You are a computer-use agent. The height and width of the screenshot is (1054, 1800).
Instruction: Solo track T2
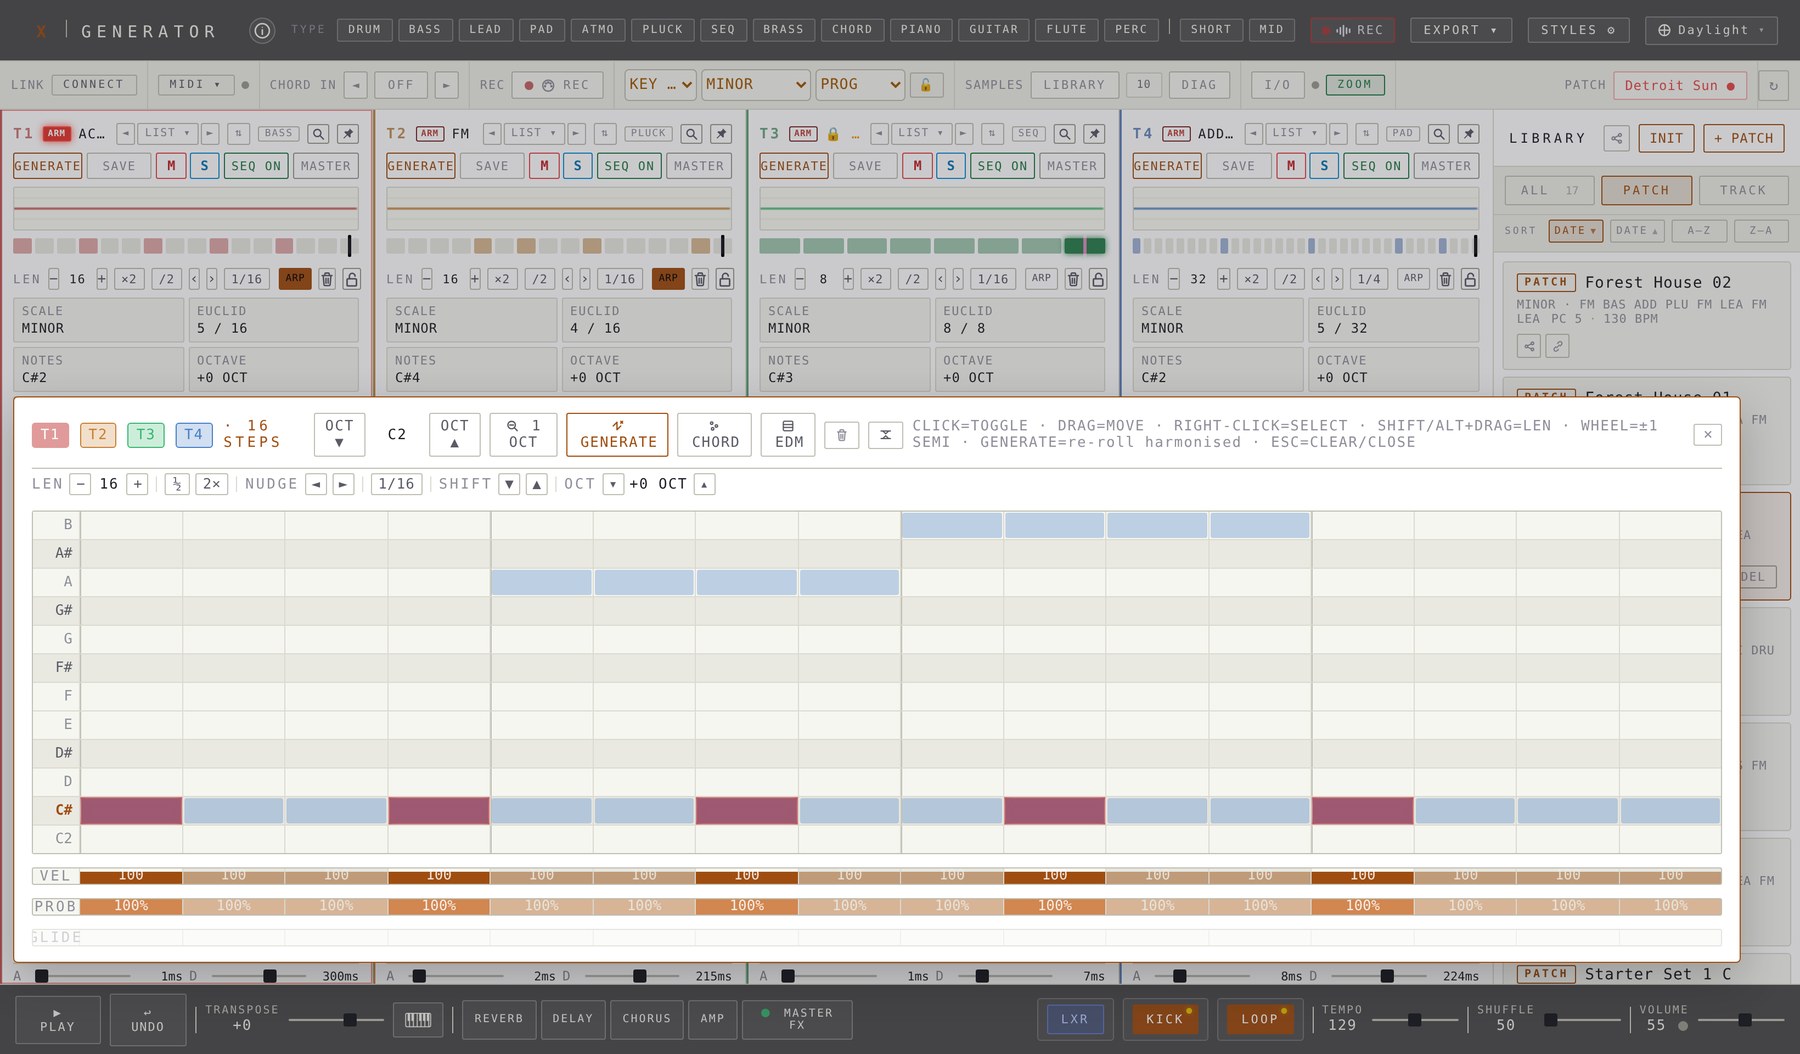pyautogui.click(x=577, y=166)
